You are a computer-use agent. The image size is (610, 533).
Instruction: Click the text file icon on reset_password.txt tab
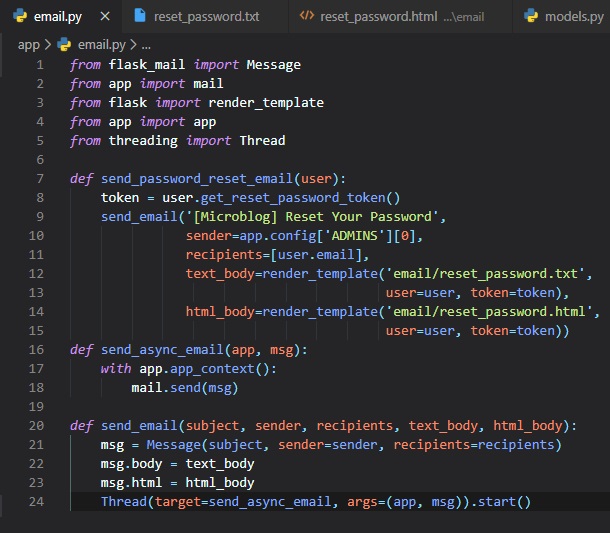pyautogui.click(x=139, y=16)
